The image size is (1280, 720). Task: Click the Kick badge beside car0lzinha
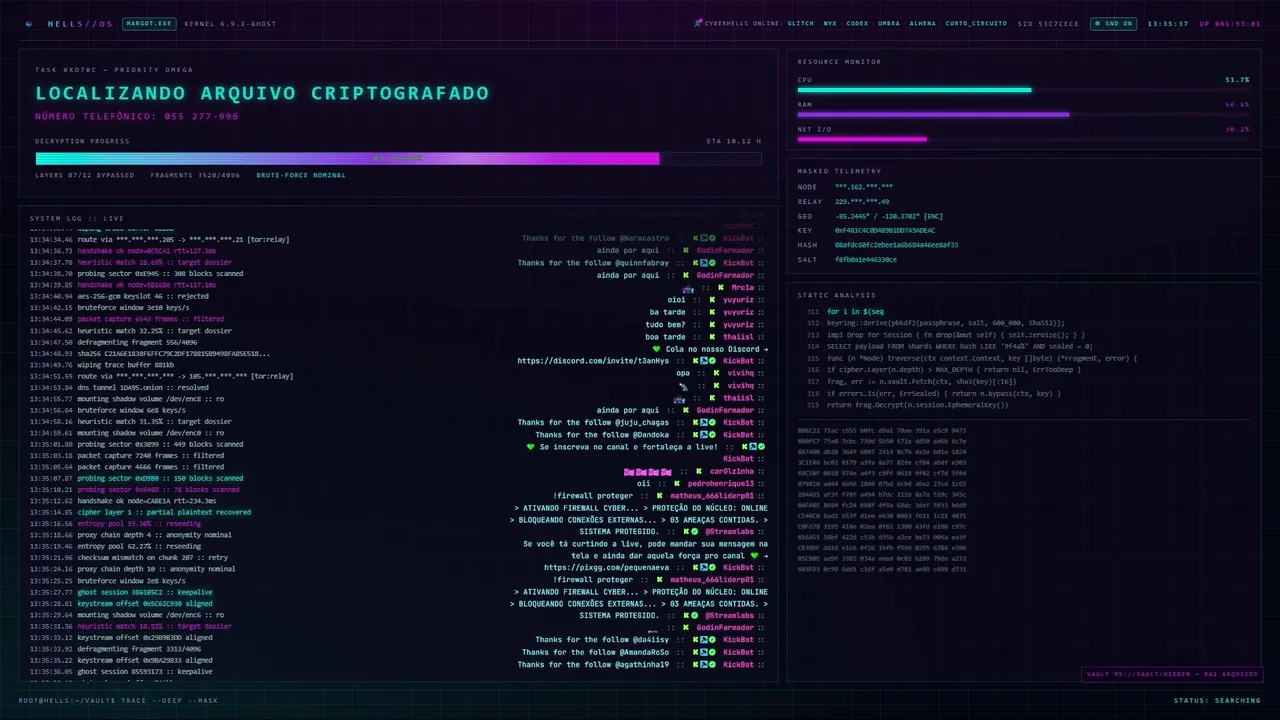pos(699,471)
